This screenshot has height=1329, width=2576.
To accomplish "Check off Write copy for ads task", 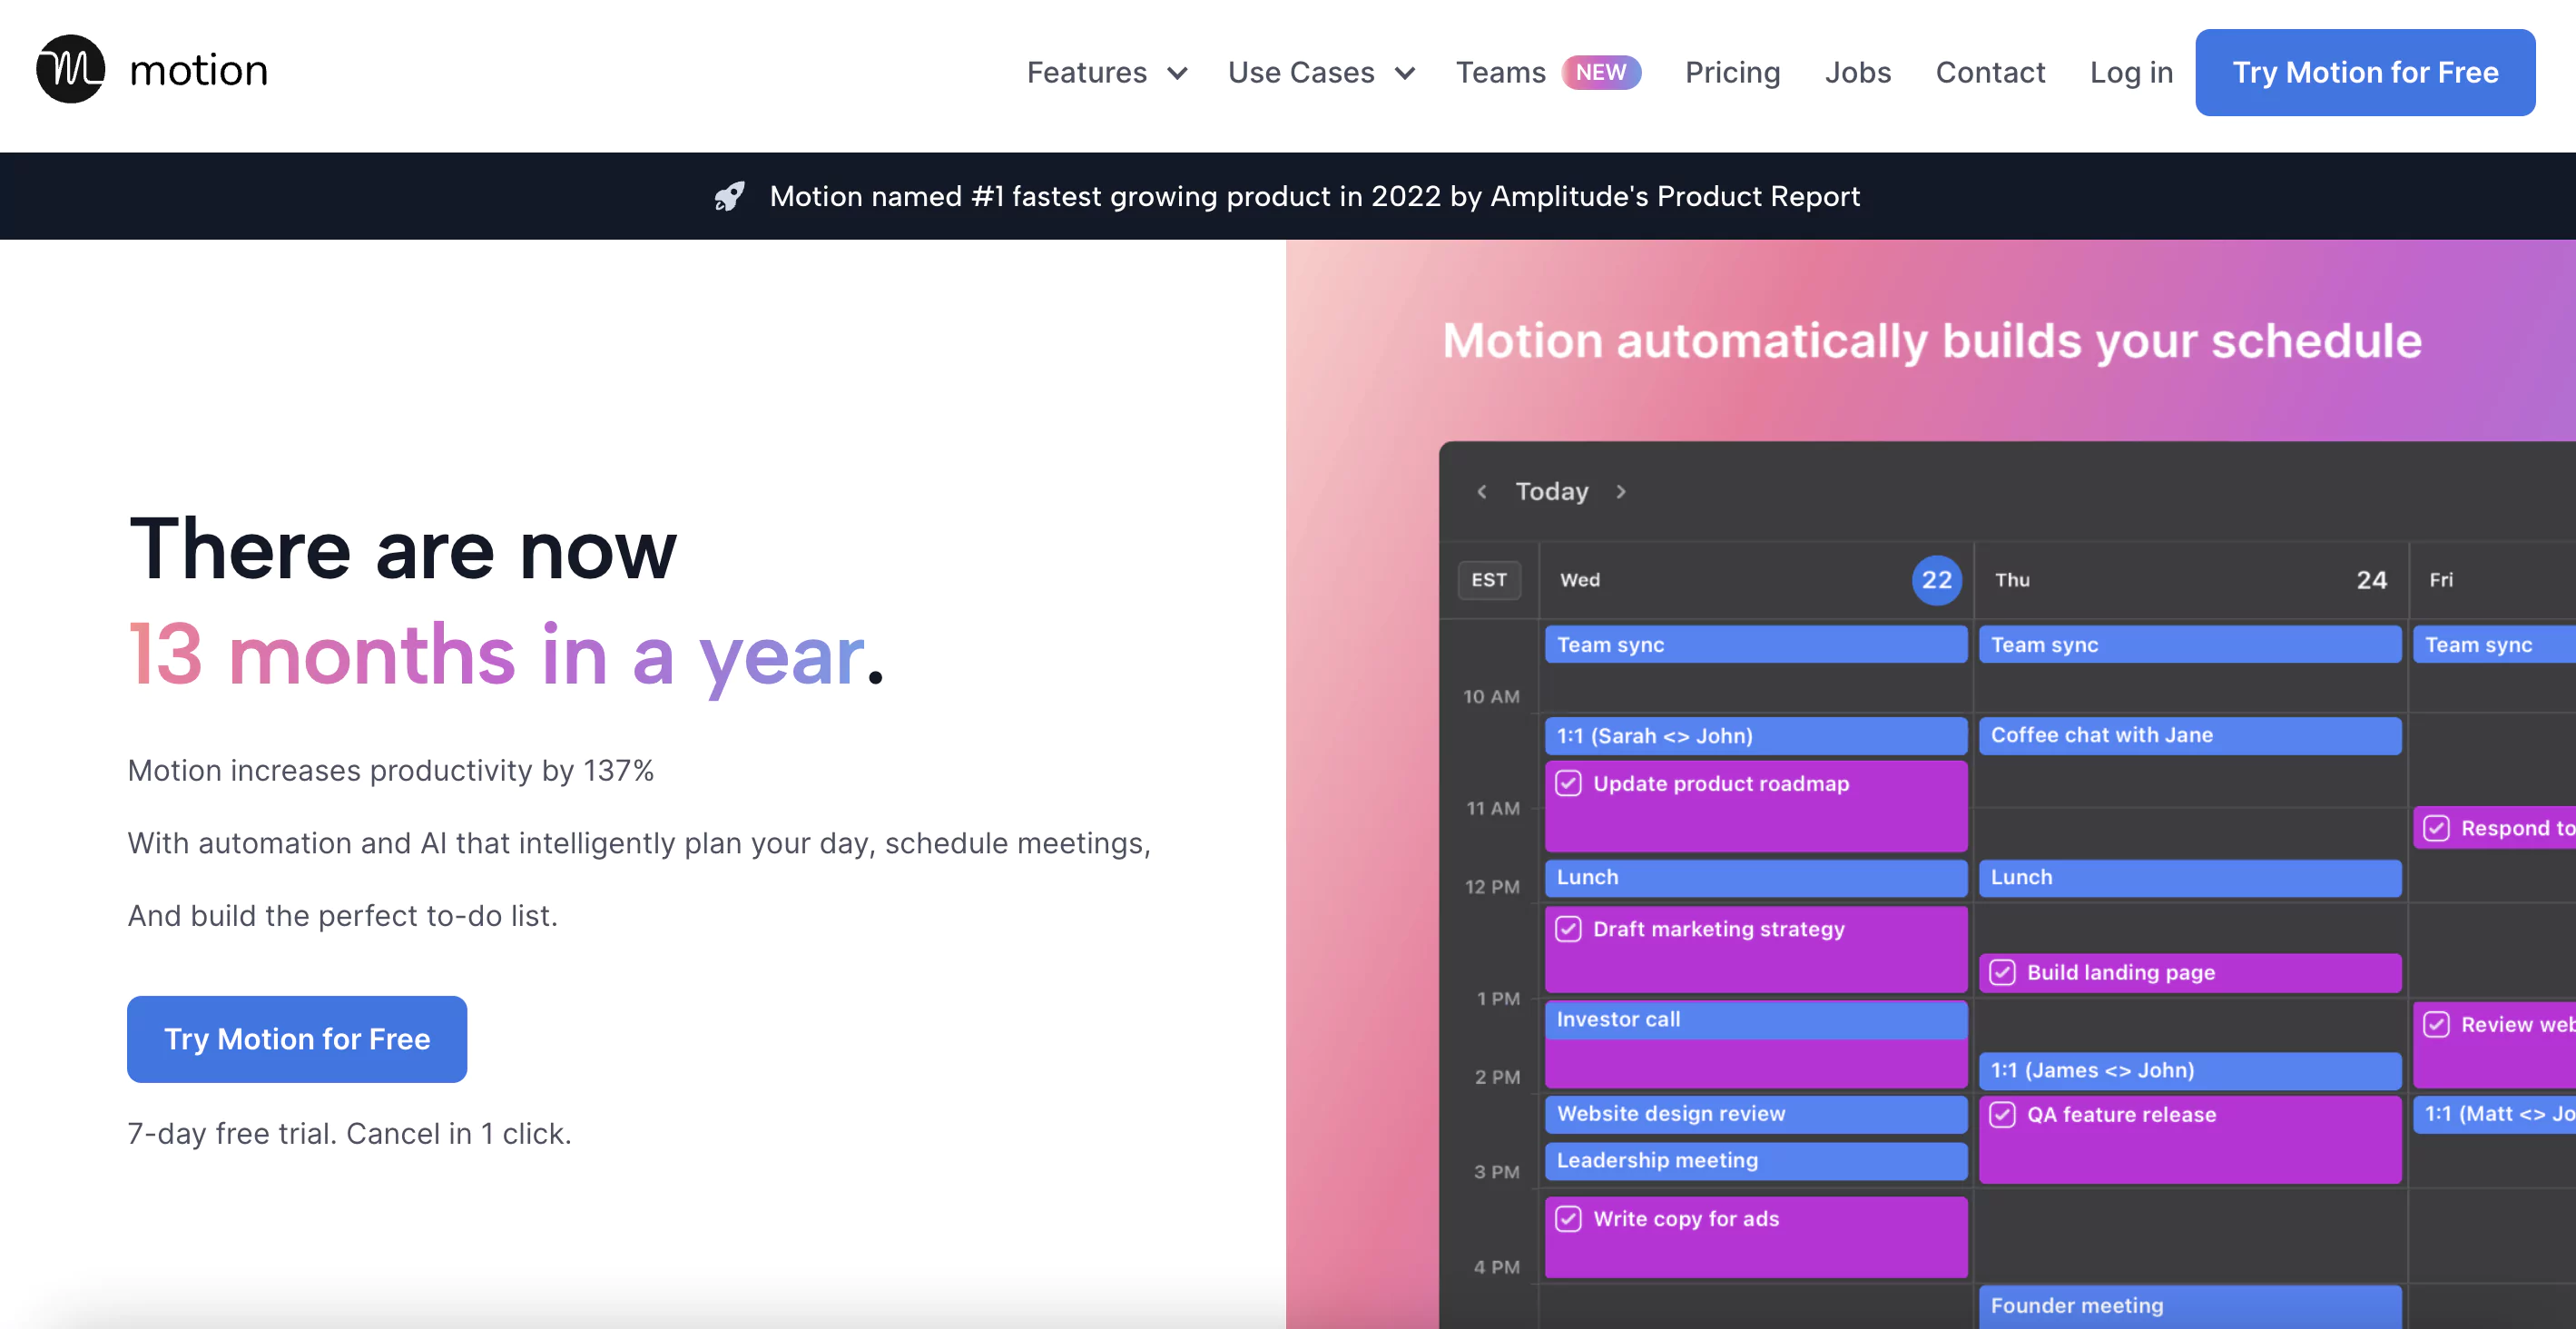I will point(1568,1218).
